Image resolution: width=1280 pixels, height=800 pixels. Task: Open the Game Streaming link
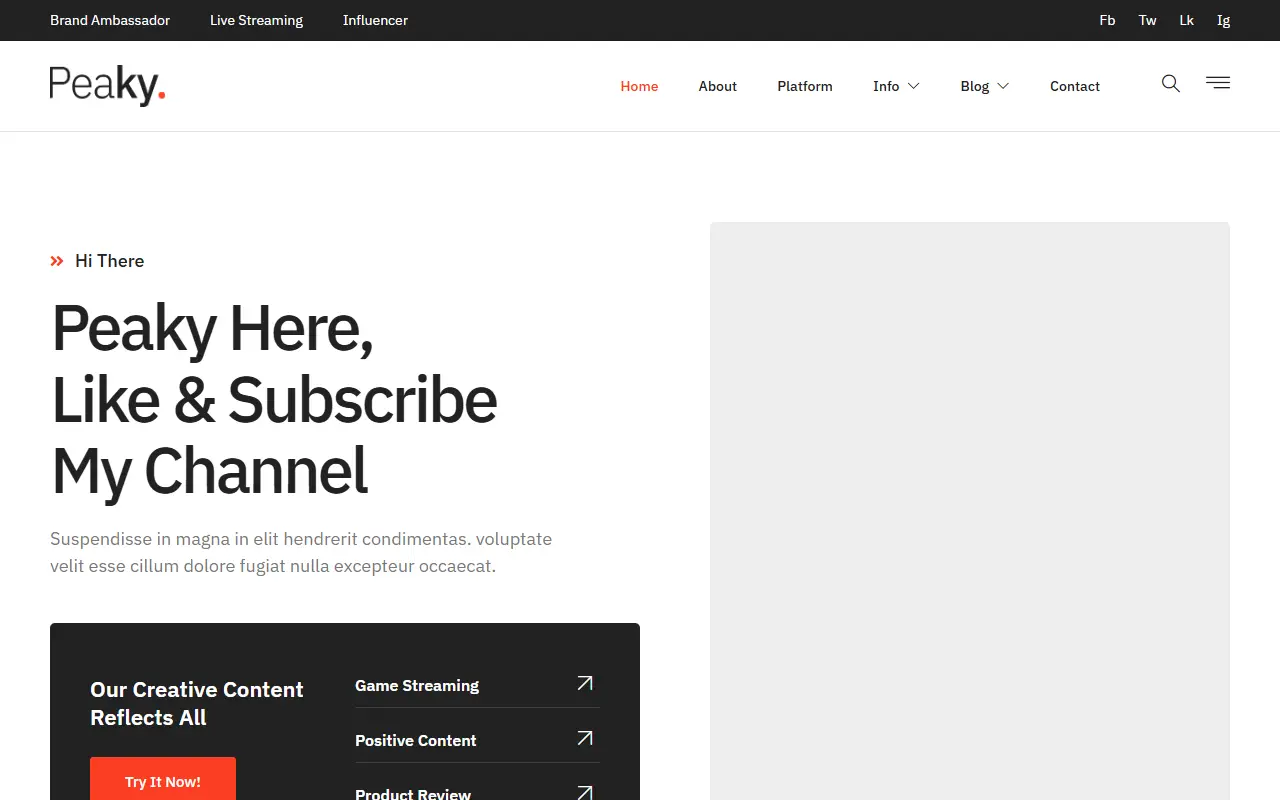(x=417, y=685)
